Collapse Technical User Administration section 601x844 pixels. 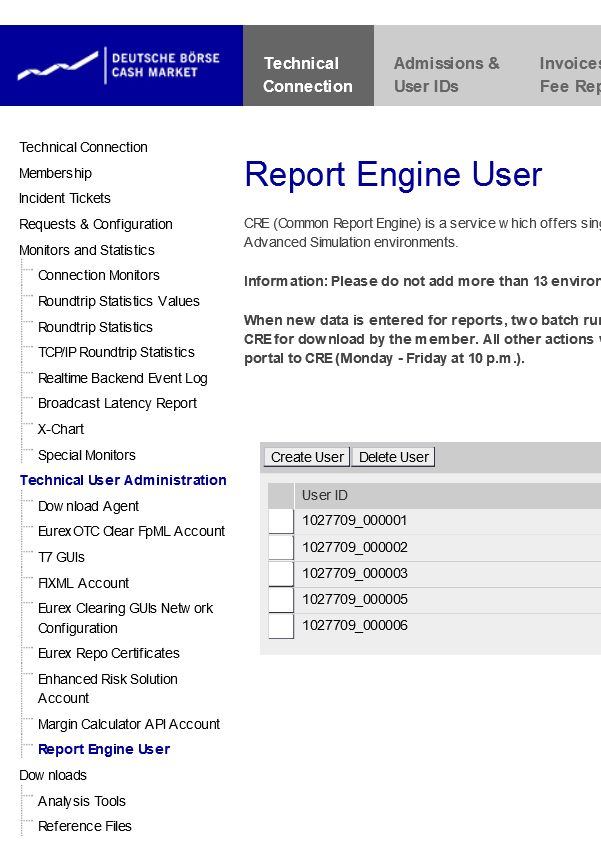coord(123,480)
